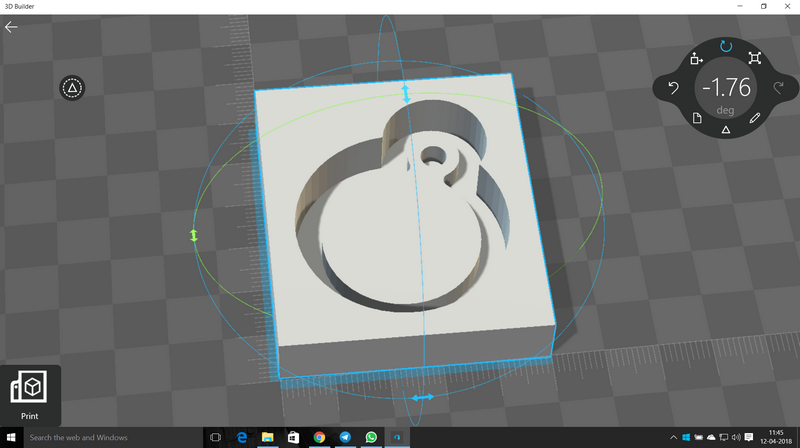This screenshot has height=448, width=800.
Task: Click the Search the web and Windows box
Action: (113, 437)
